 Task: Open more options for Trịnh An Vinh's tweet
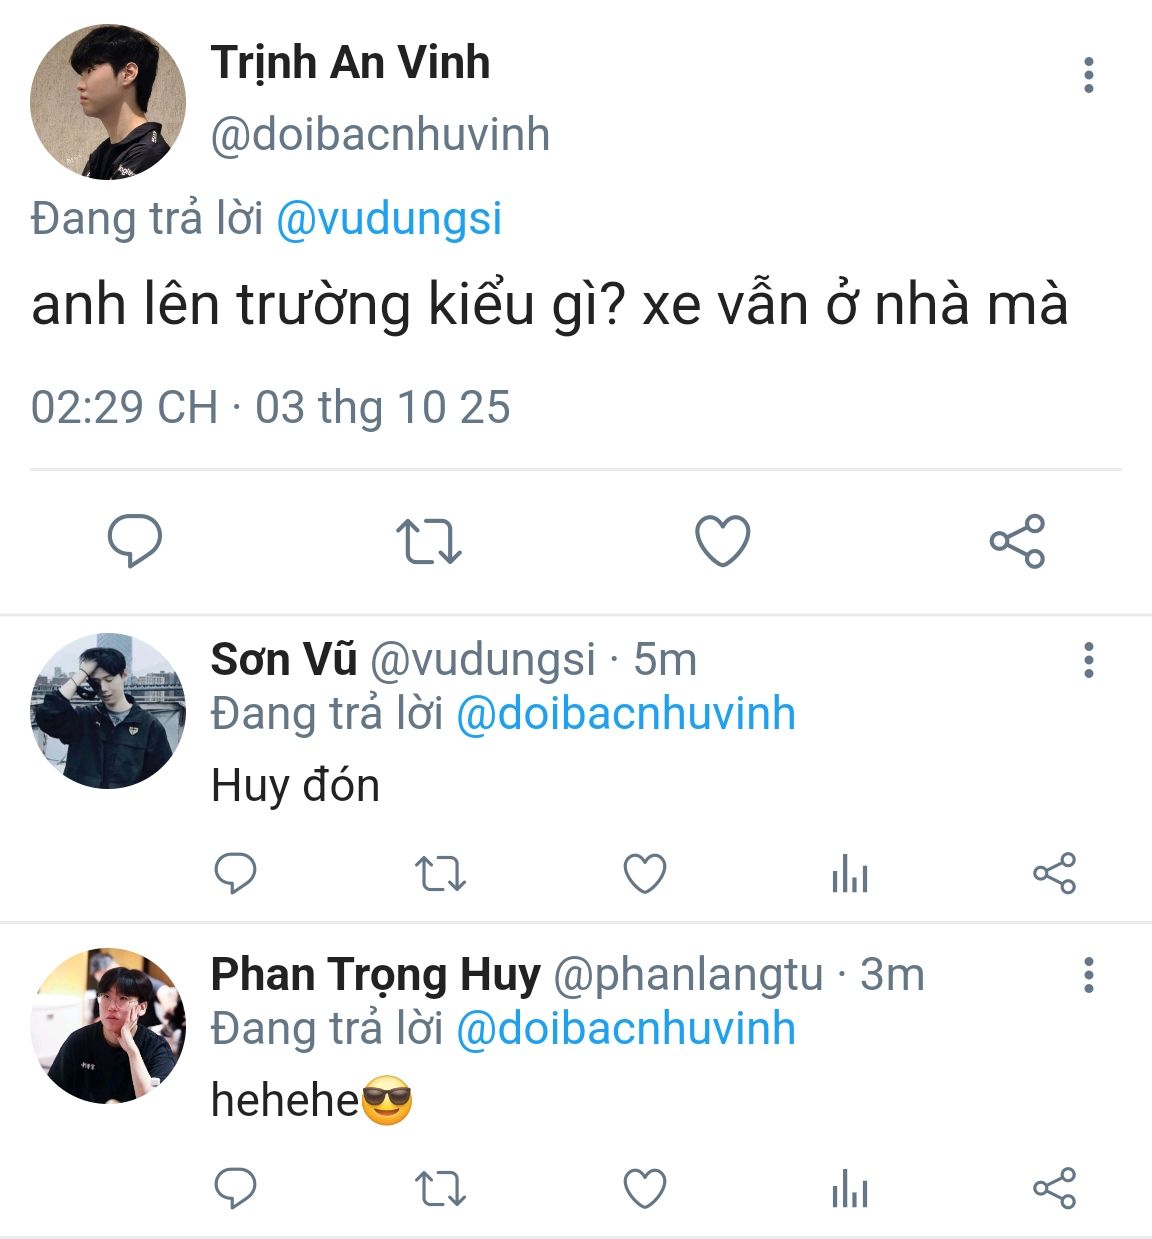[1088, 75]
